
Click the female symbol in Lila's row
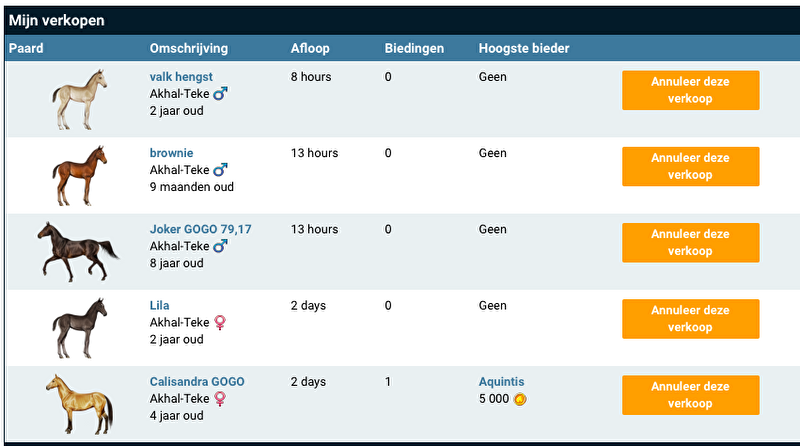click(x=220, y=322)
